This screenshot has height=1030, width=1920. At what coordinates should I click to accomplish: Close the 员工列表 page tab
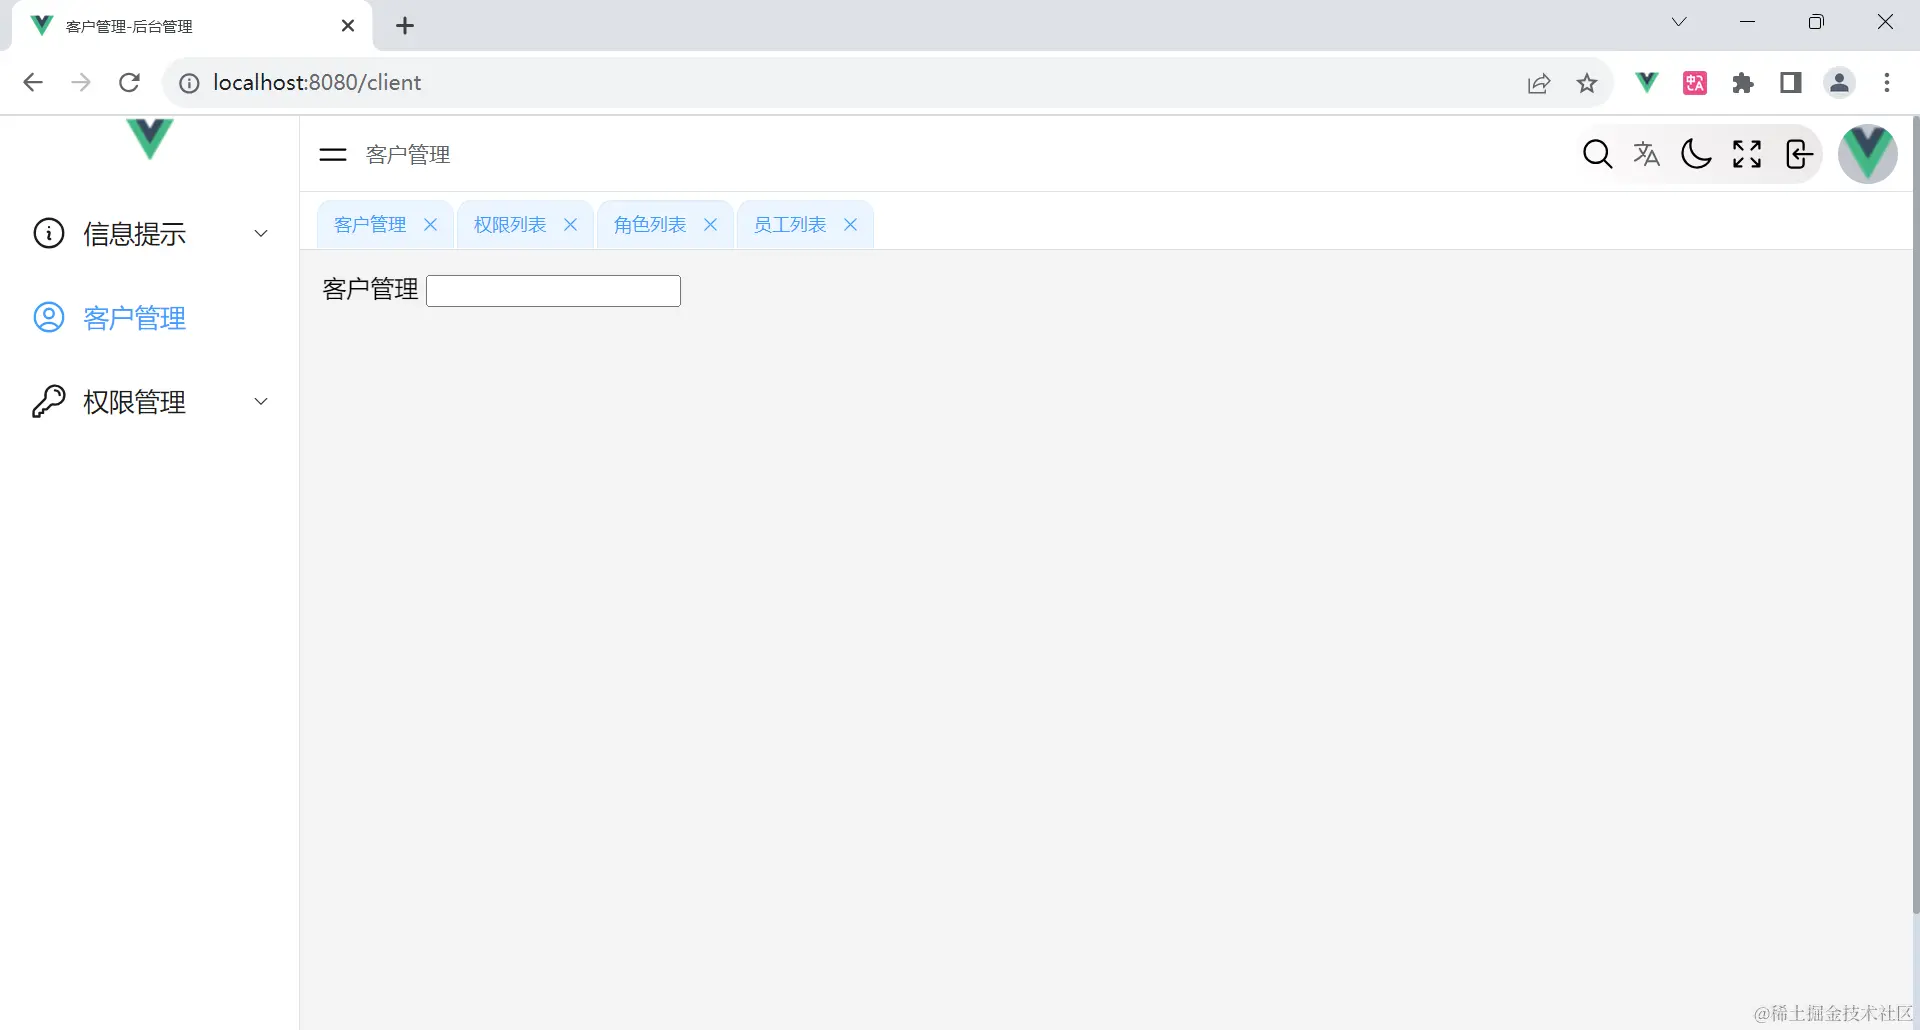point(851,225)
